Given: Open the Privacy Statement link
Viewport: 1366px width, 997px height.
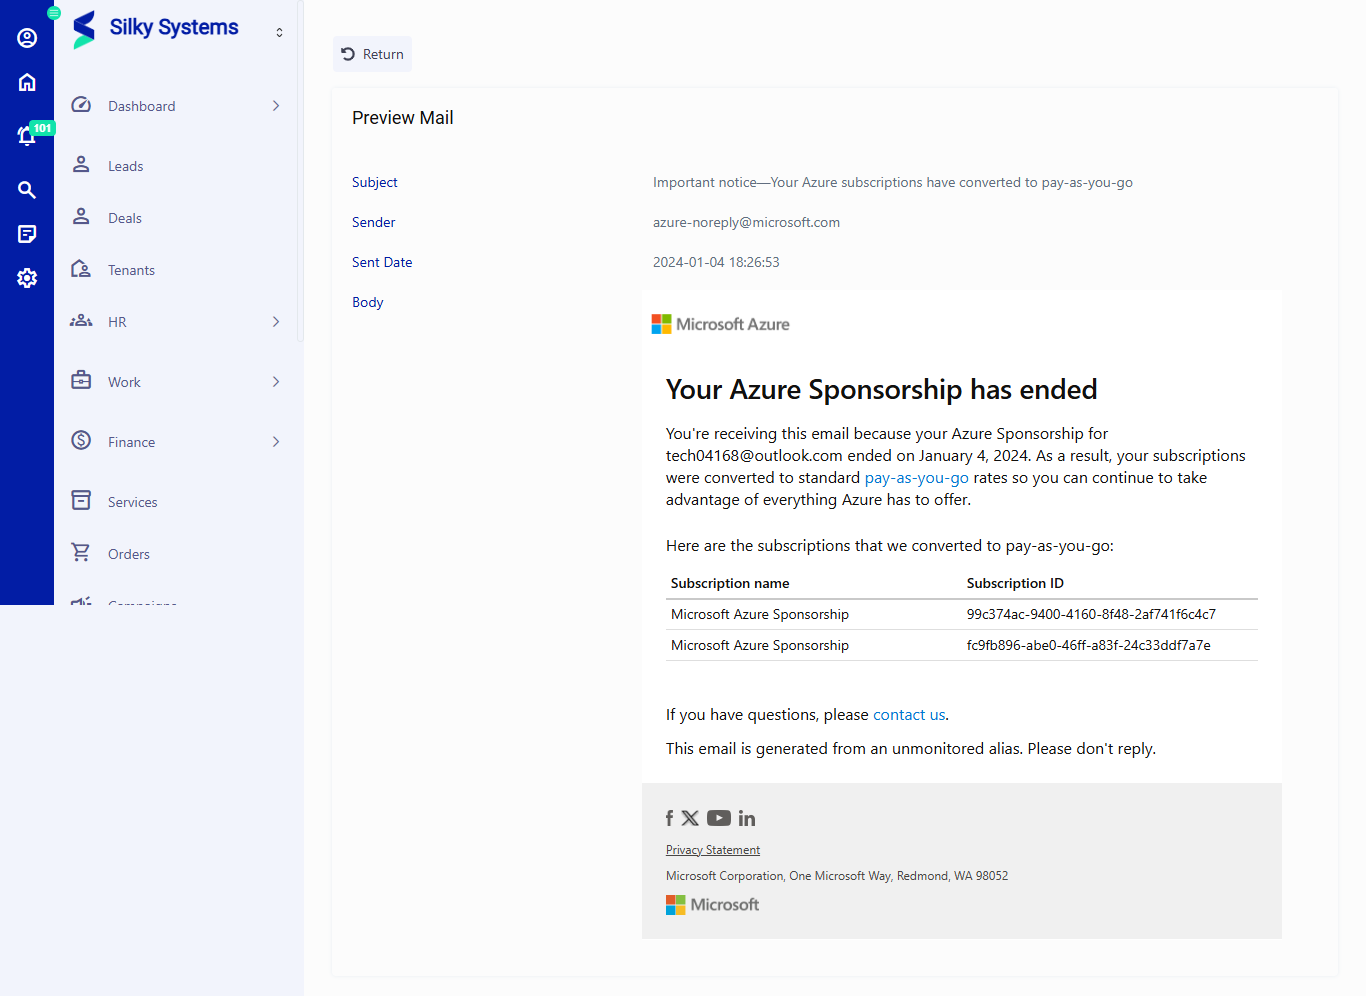Looking at the screenshot, I should pyautogui.click(x=713, y=850).
